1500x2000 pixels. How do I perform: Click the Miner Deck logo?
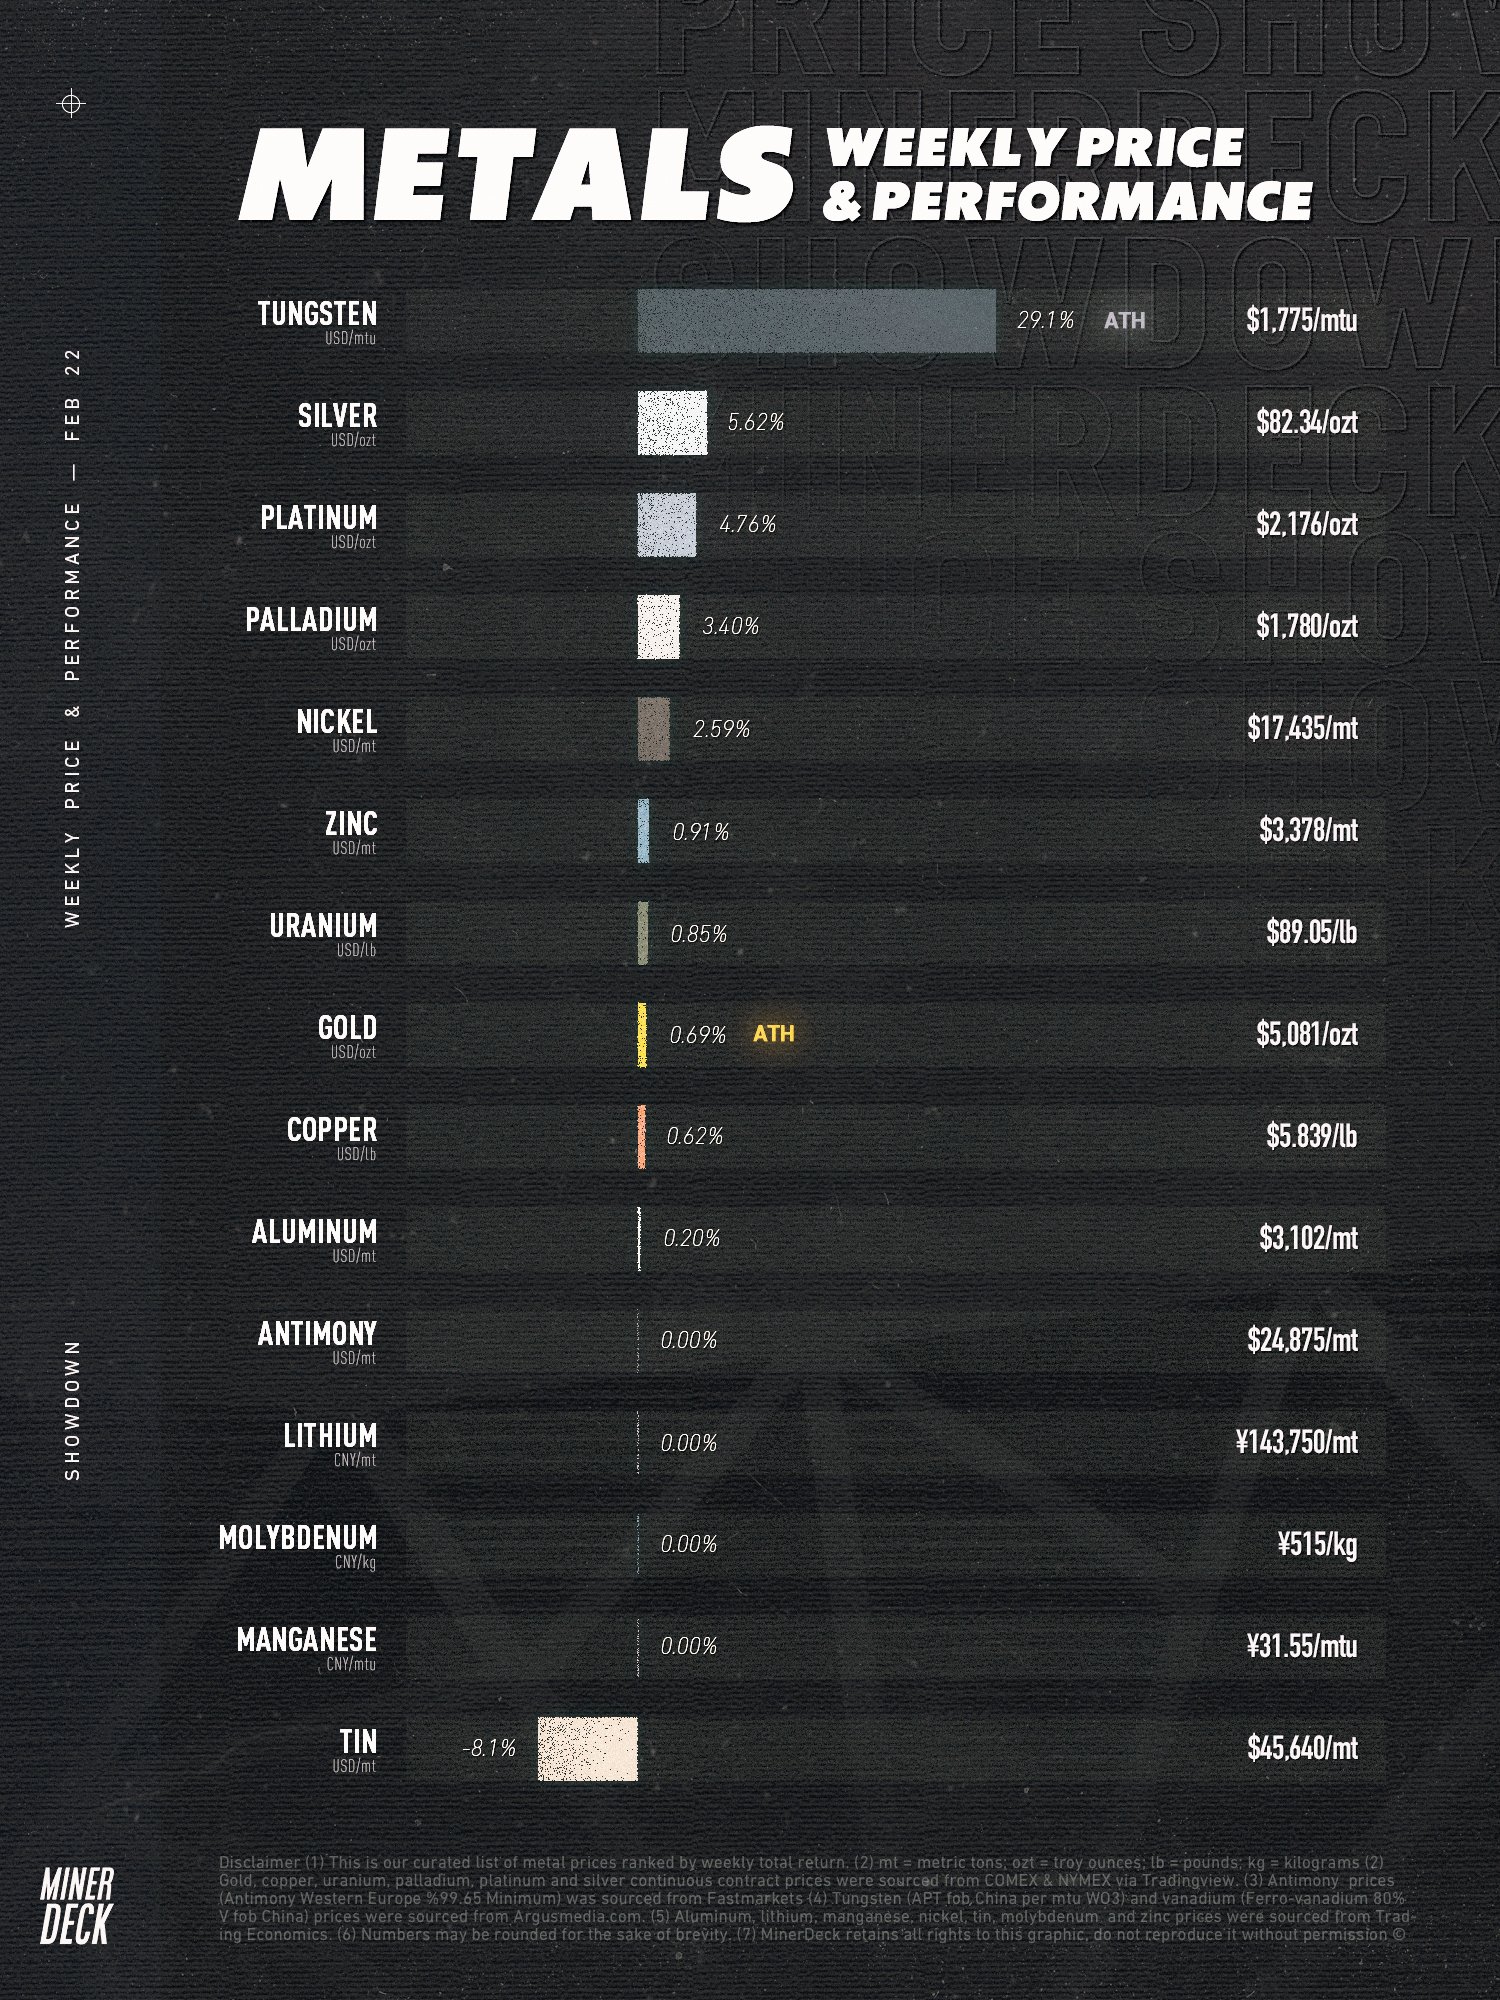coord(76,1906)
